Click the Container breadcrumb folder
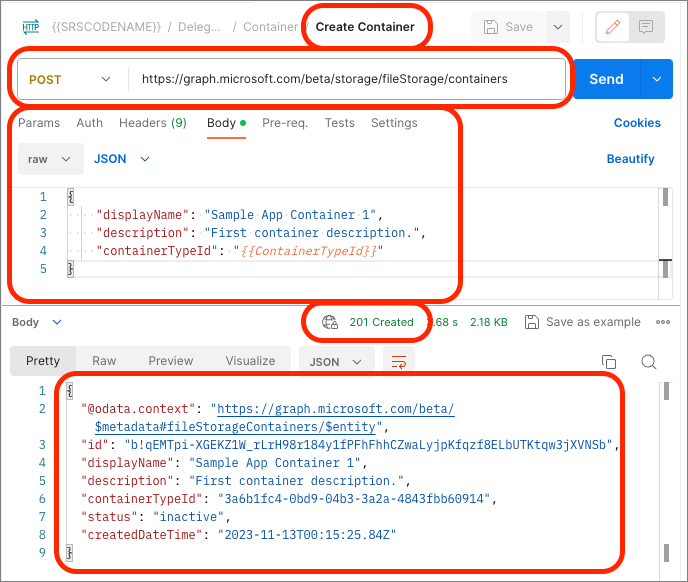This screenshot has height=582, width=688. [270, 27]
